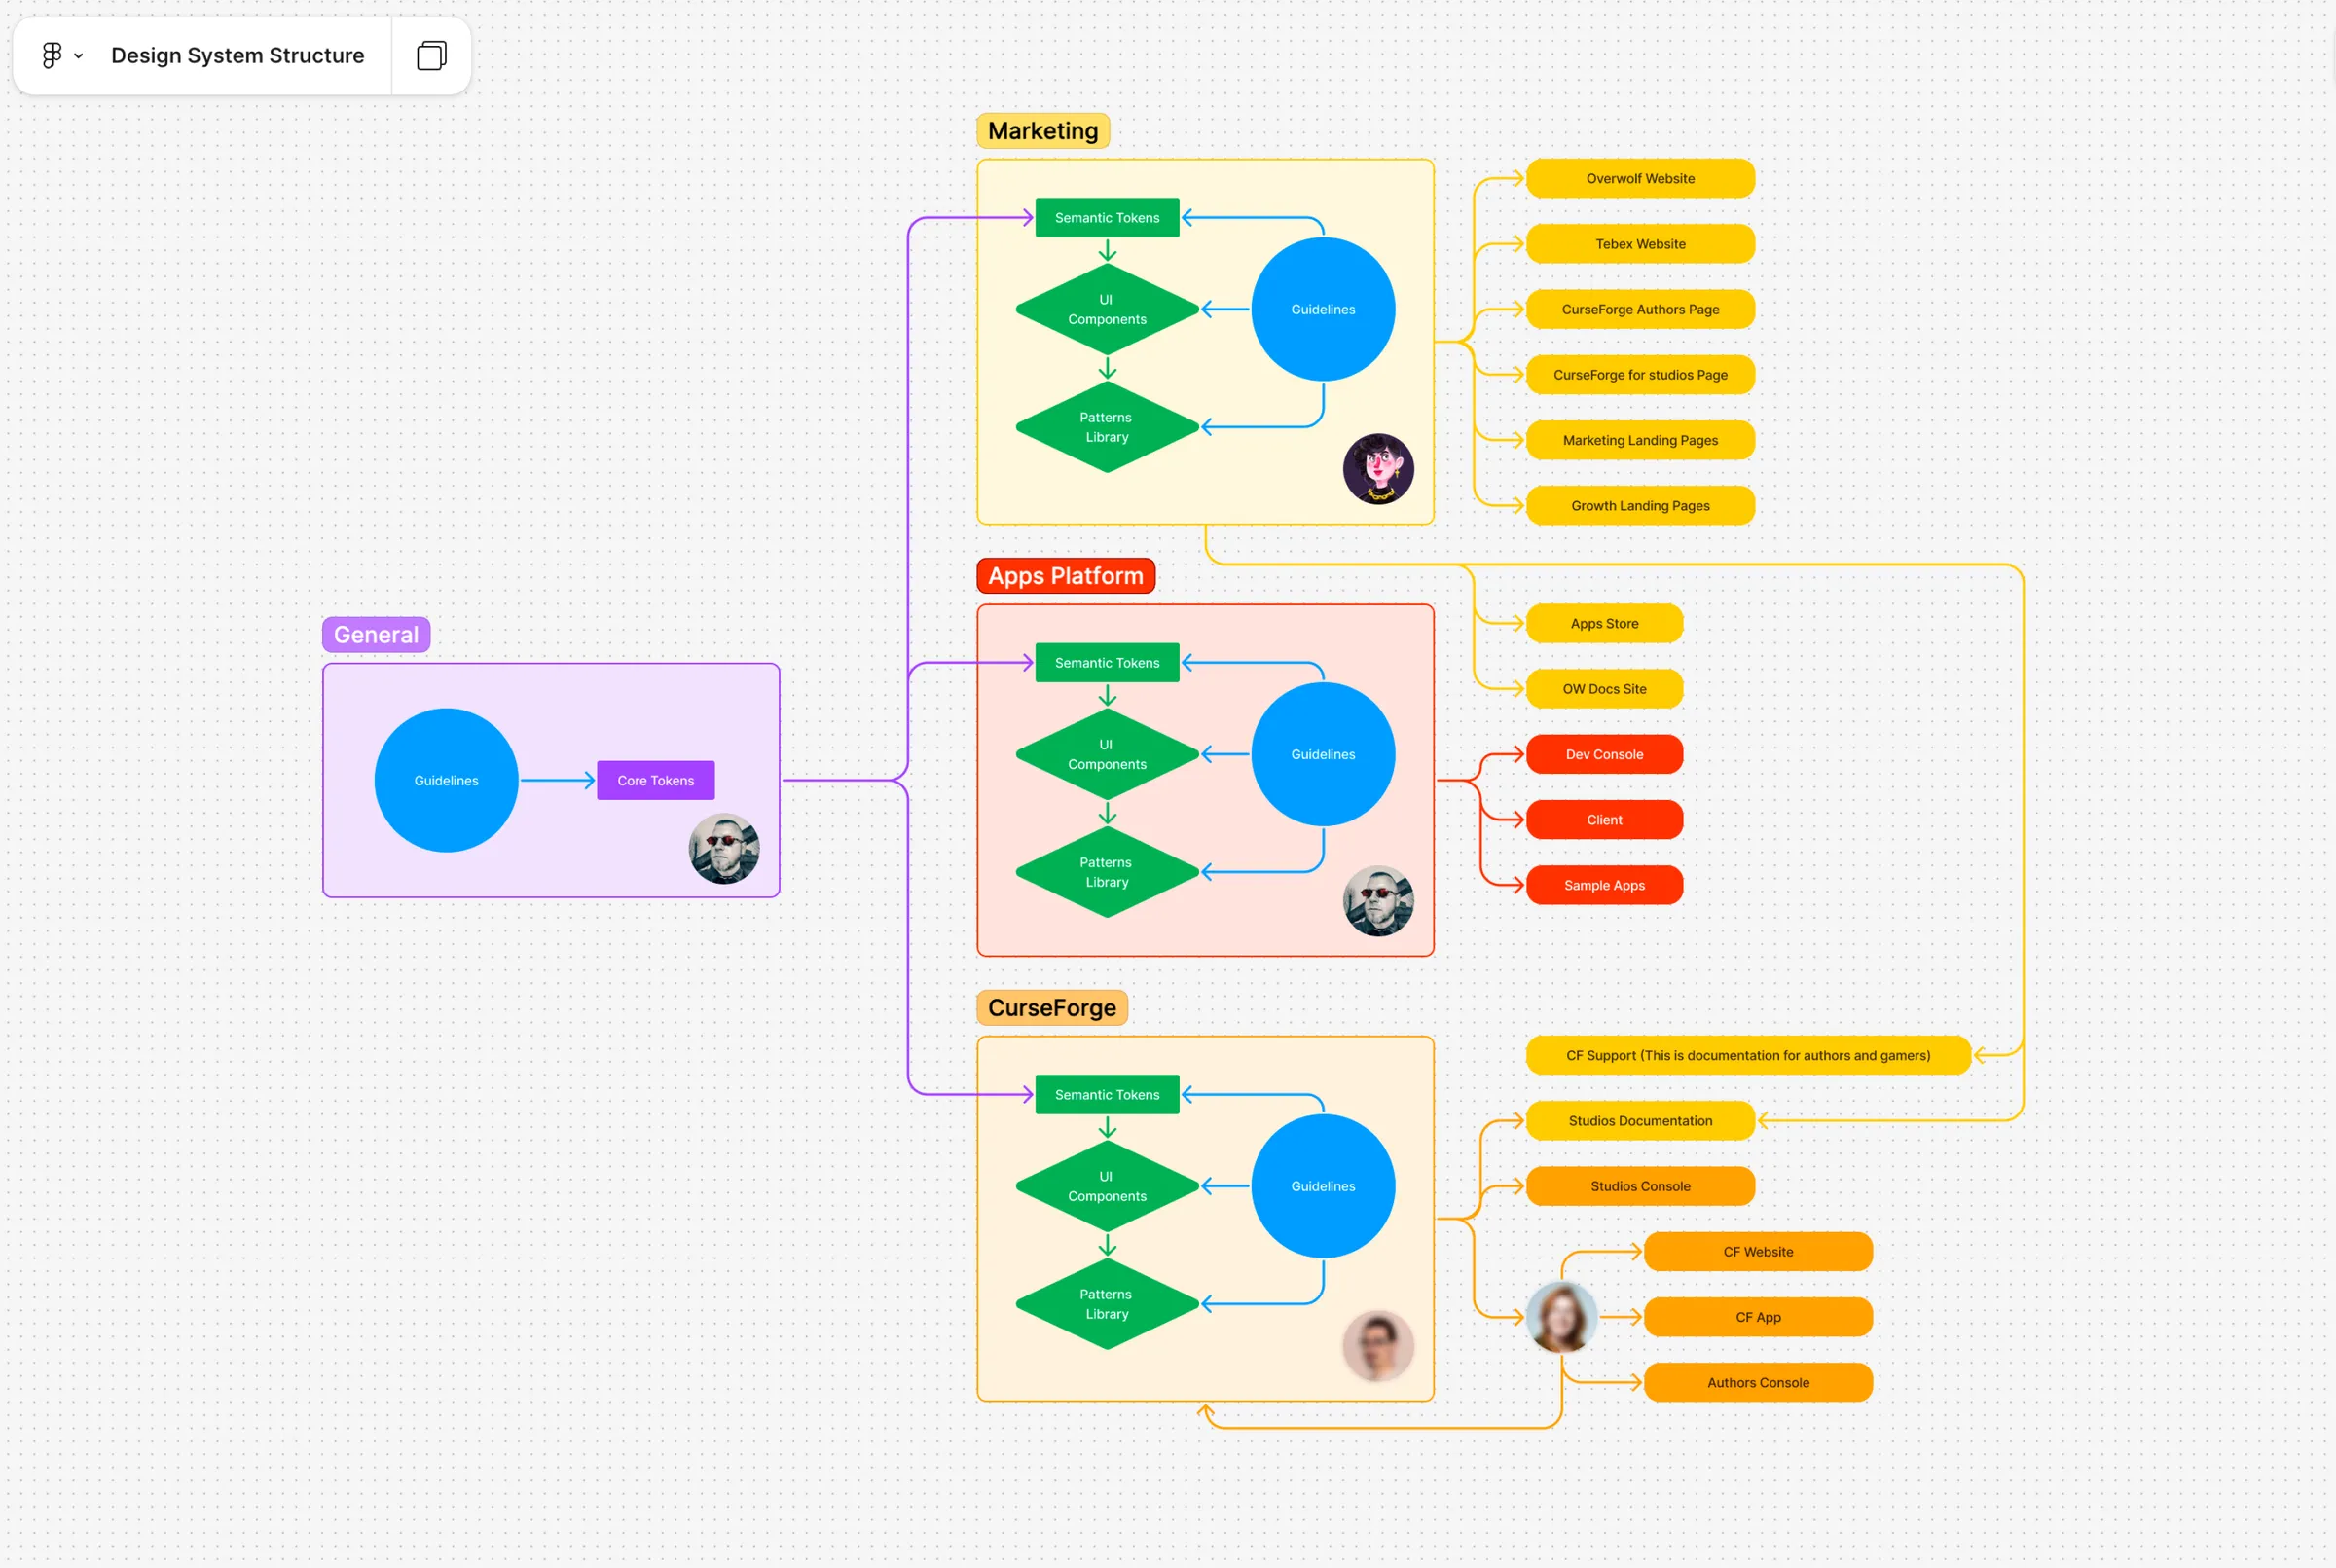Viewport: 2336px width, 1568px height.
Task: Select Guidelines circle in Marketing
Action: tap(1324, 309)
